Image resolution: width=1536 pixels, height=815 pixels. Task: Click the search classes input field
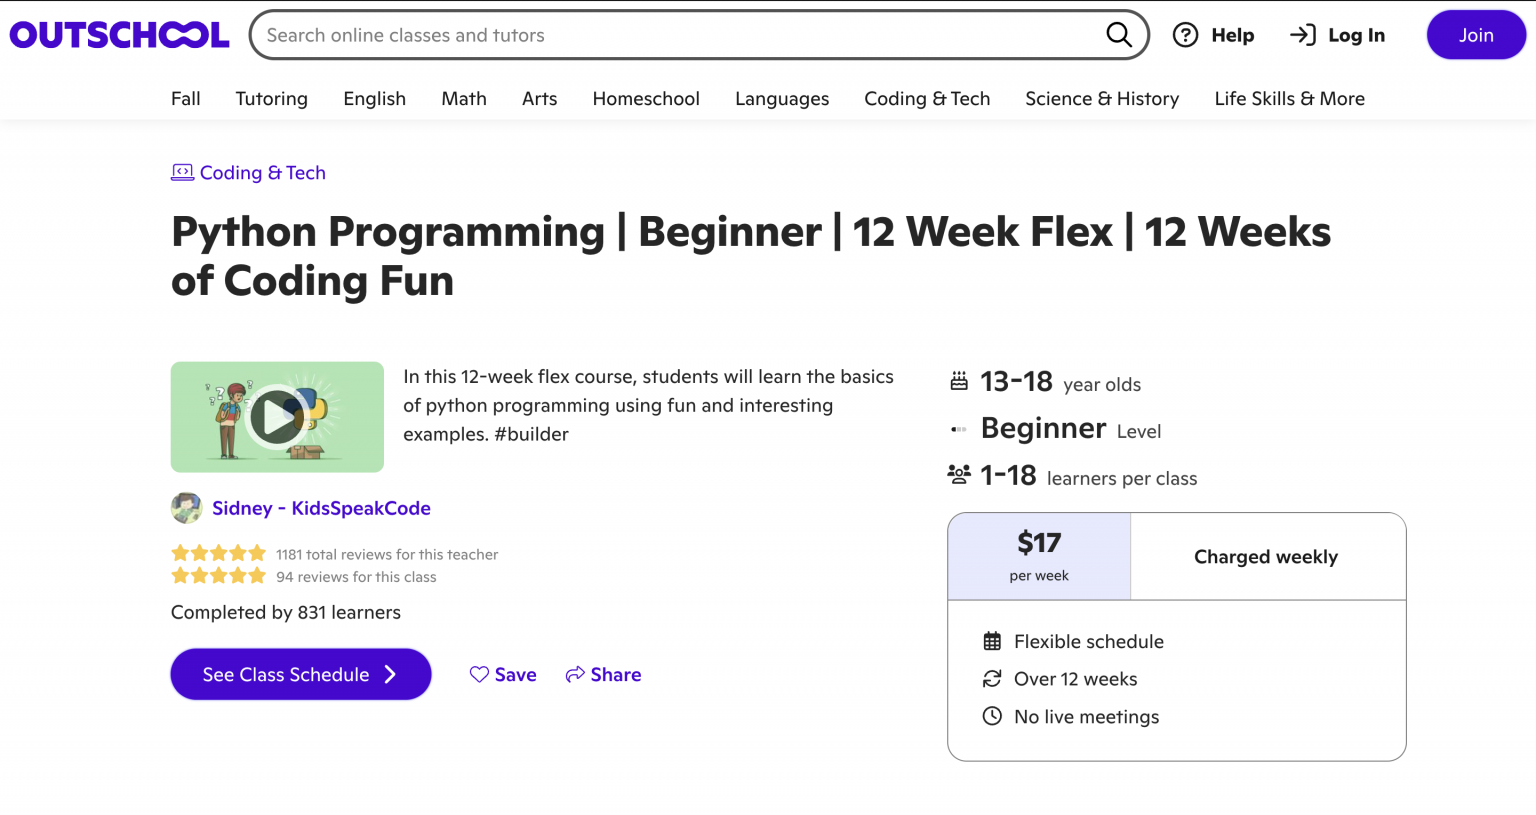coord(680,35)
